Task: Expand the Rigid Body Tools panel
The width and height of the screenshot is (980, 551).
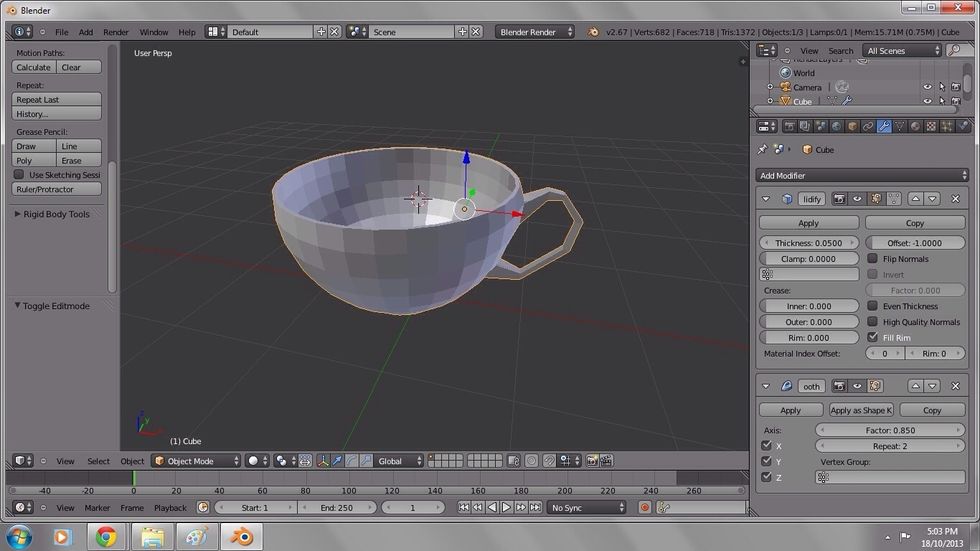Action: (x=58, y=214)
